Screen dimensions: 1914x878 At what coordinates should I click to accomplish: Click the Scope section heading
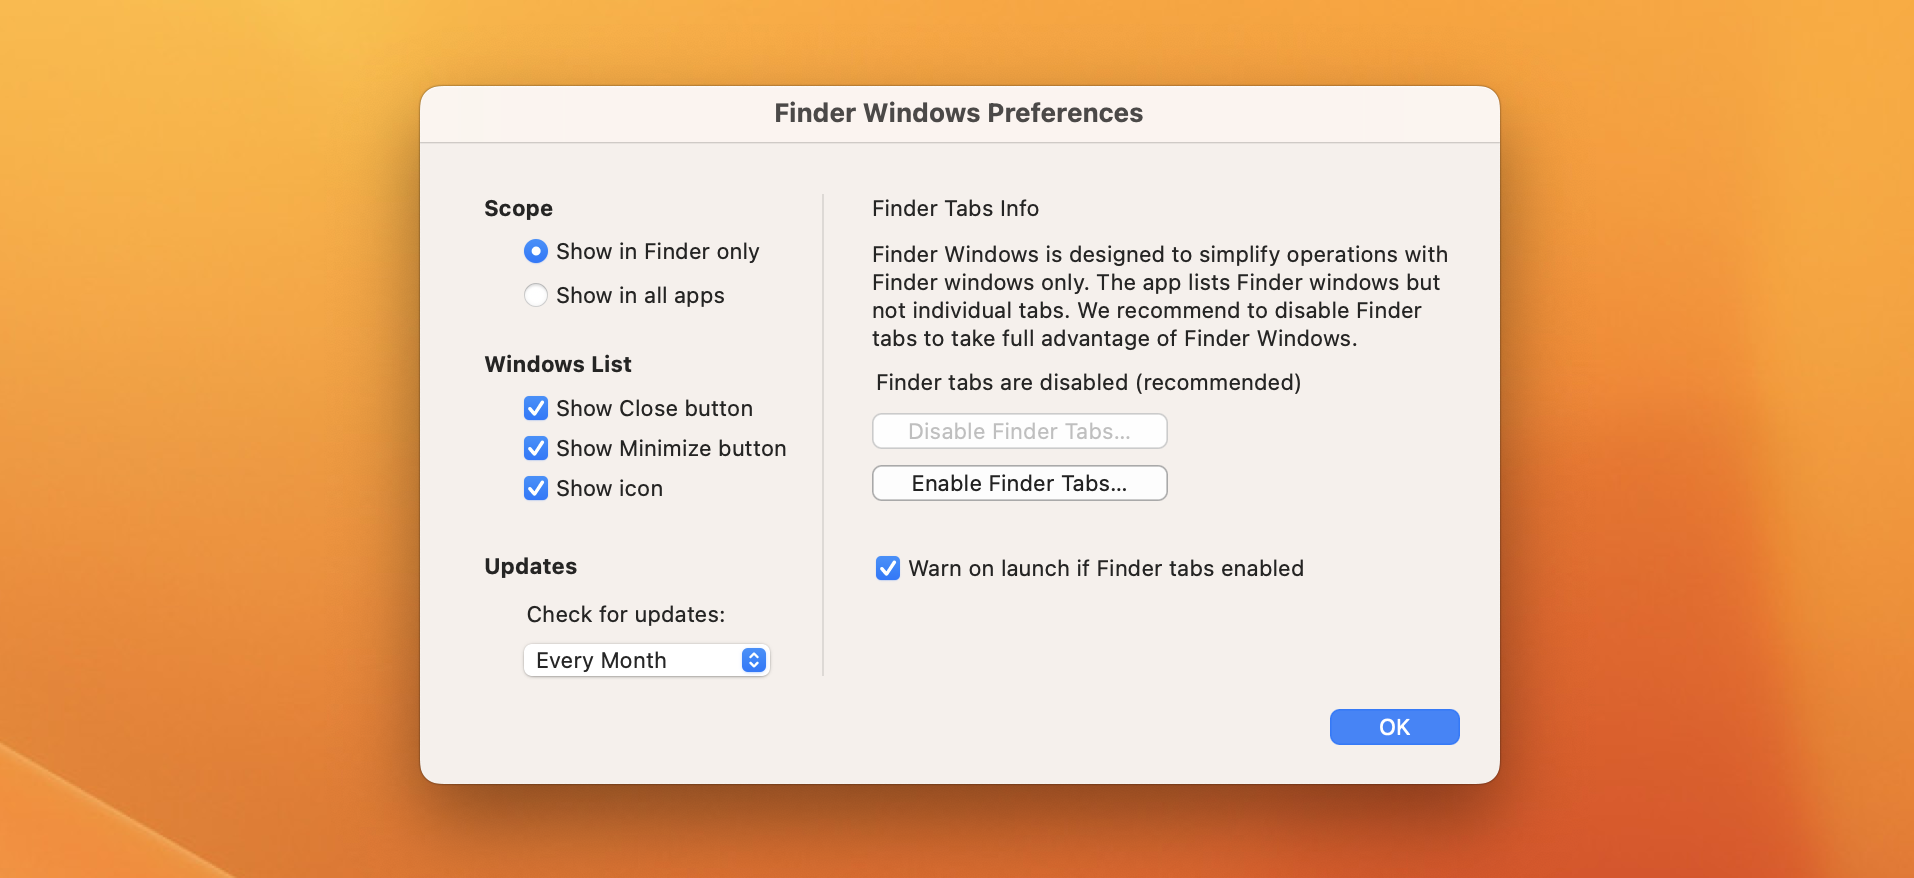click(518, 208)
